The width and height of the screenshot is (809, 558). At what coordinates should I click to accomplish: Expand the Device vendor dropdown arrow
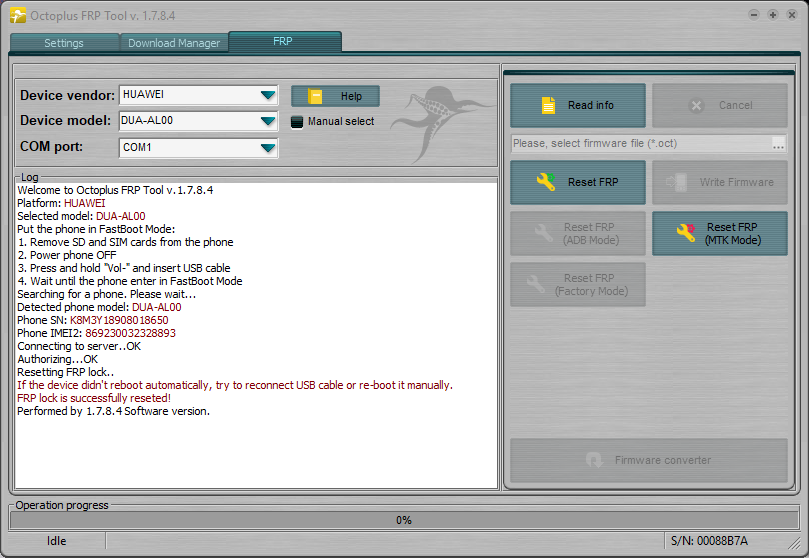click(x=268, y=95)
